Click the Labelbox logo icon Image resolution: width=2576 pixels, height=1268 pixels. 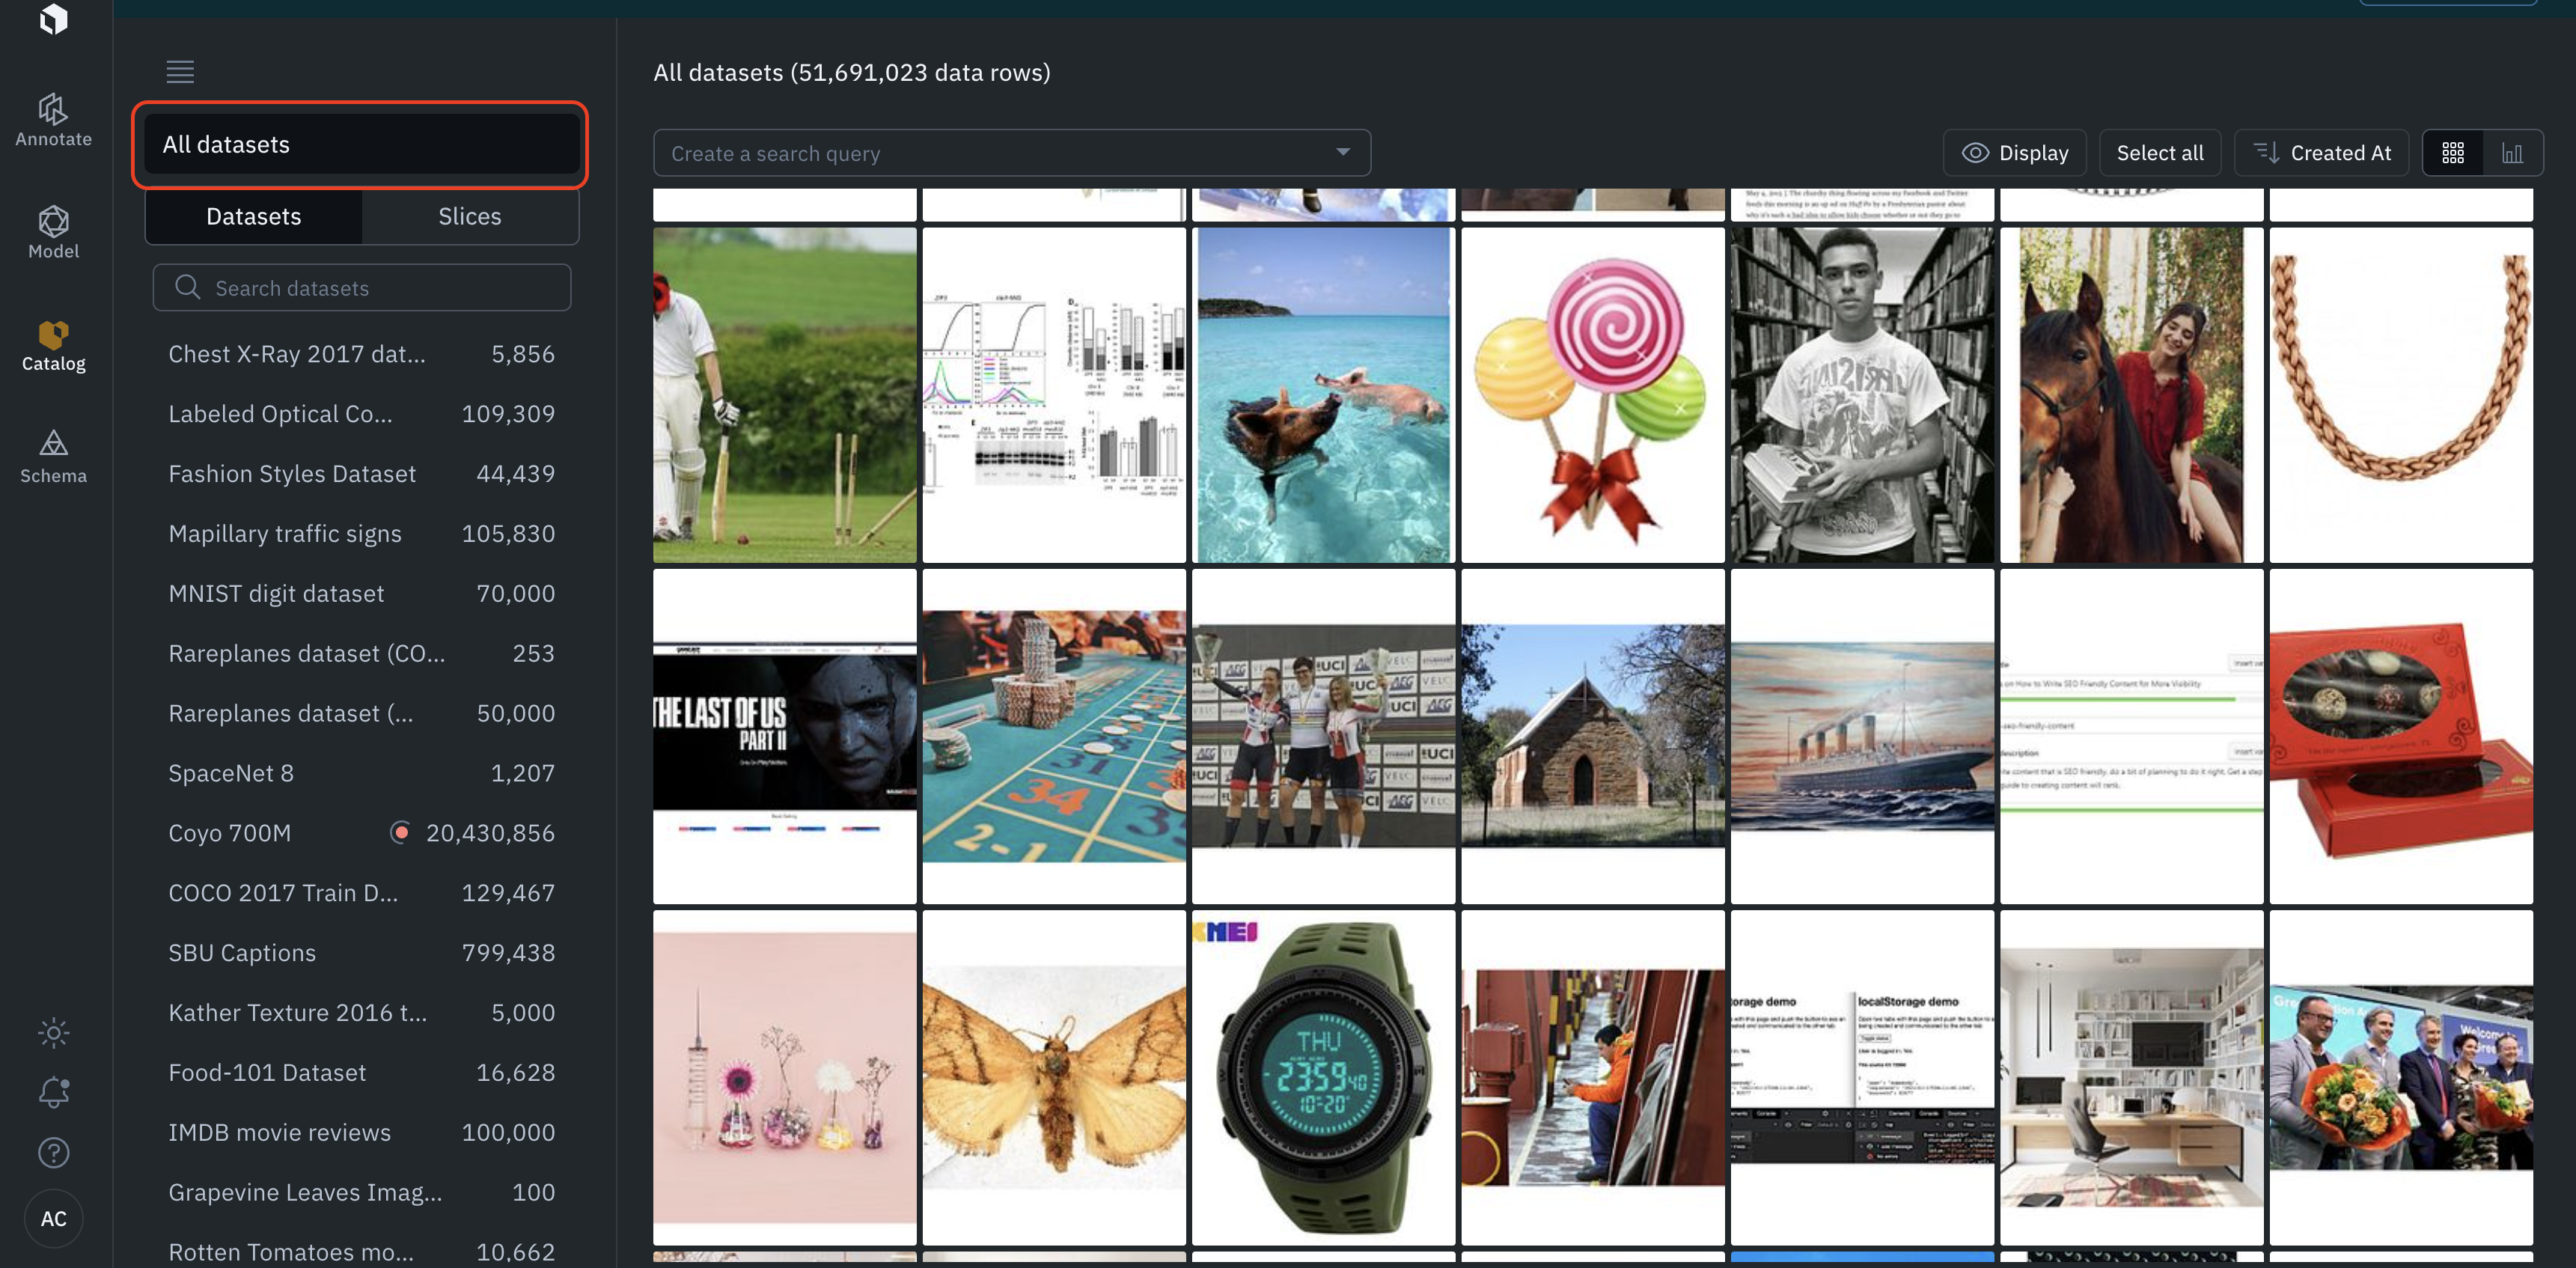click(53, 18)
